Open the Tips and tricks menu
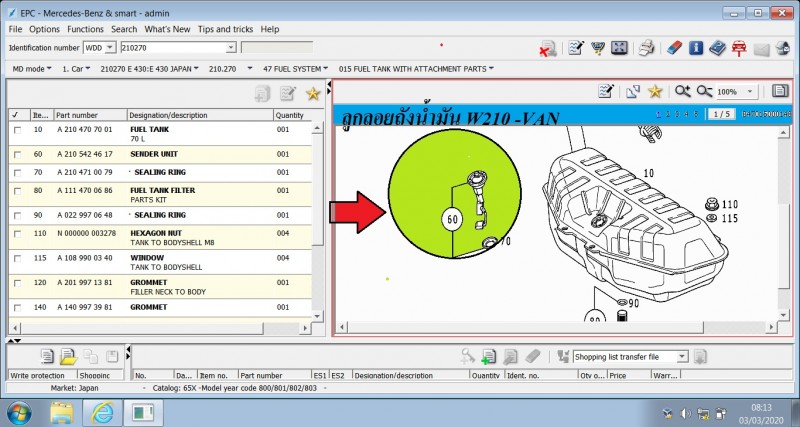This screenshot has height=427, width=800. coord(226,29)
